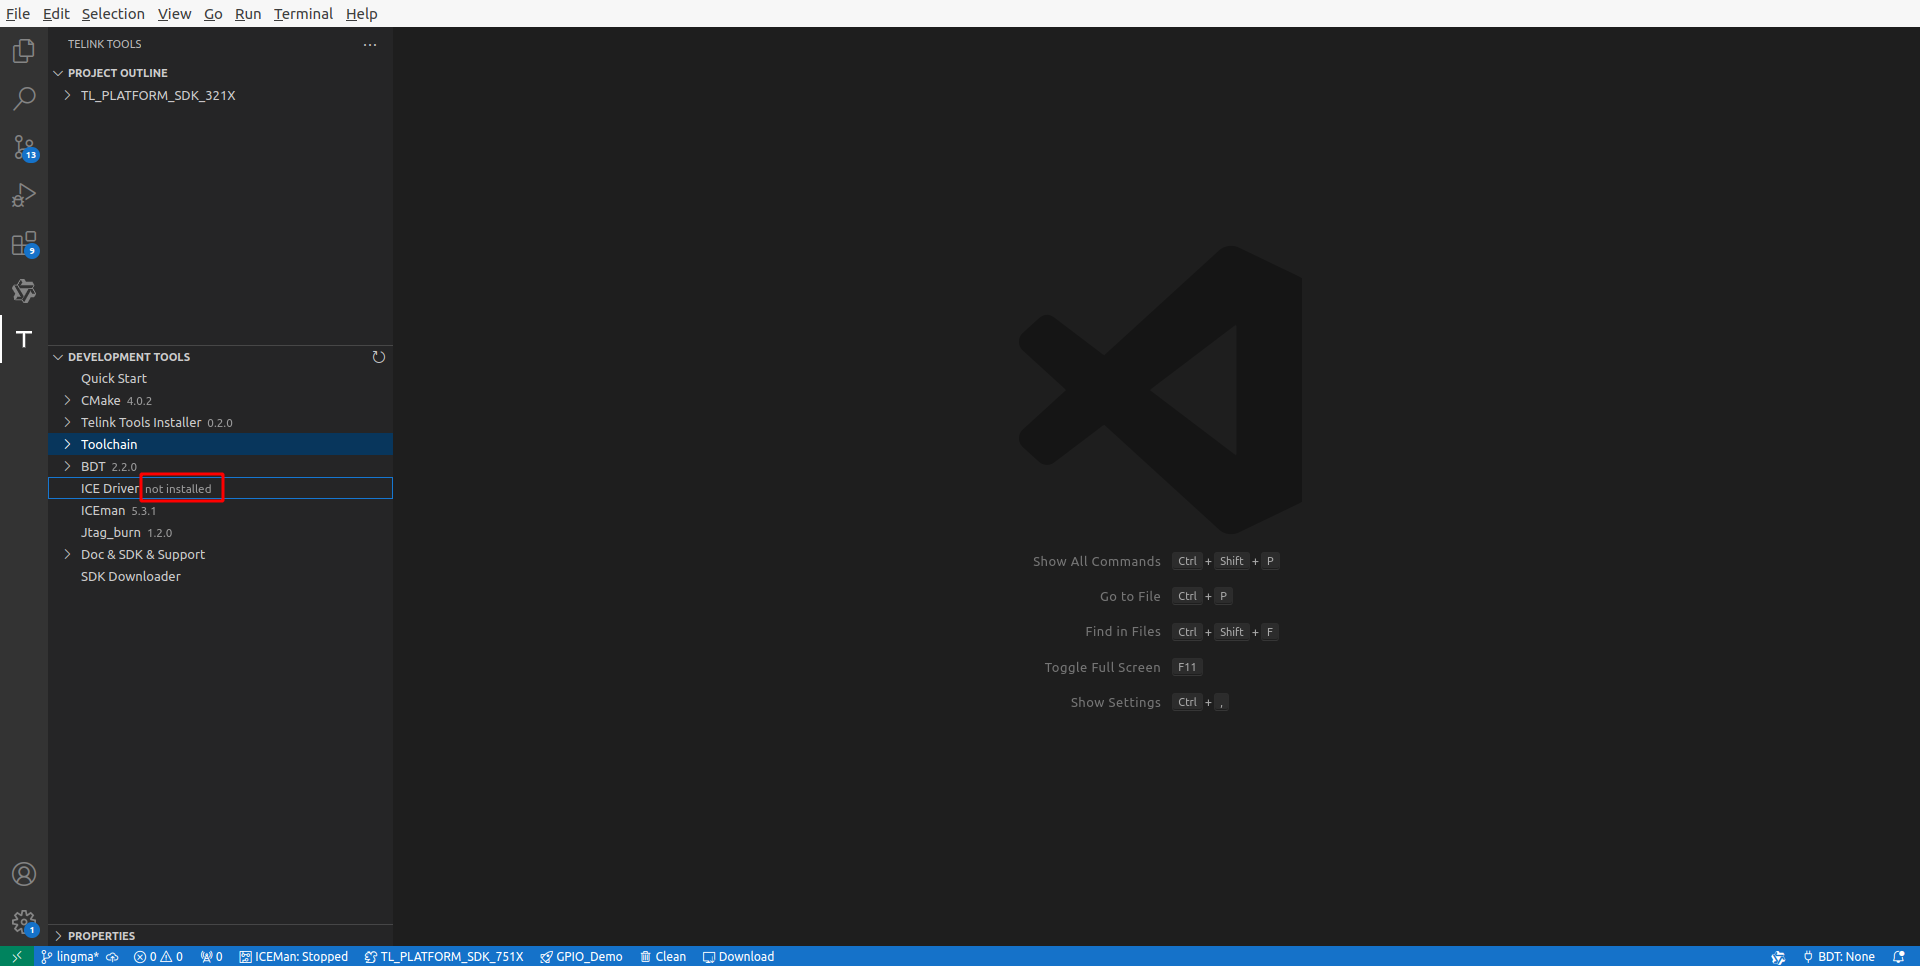Select SDK Downloader in the tree

pos(130,576)
